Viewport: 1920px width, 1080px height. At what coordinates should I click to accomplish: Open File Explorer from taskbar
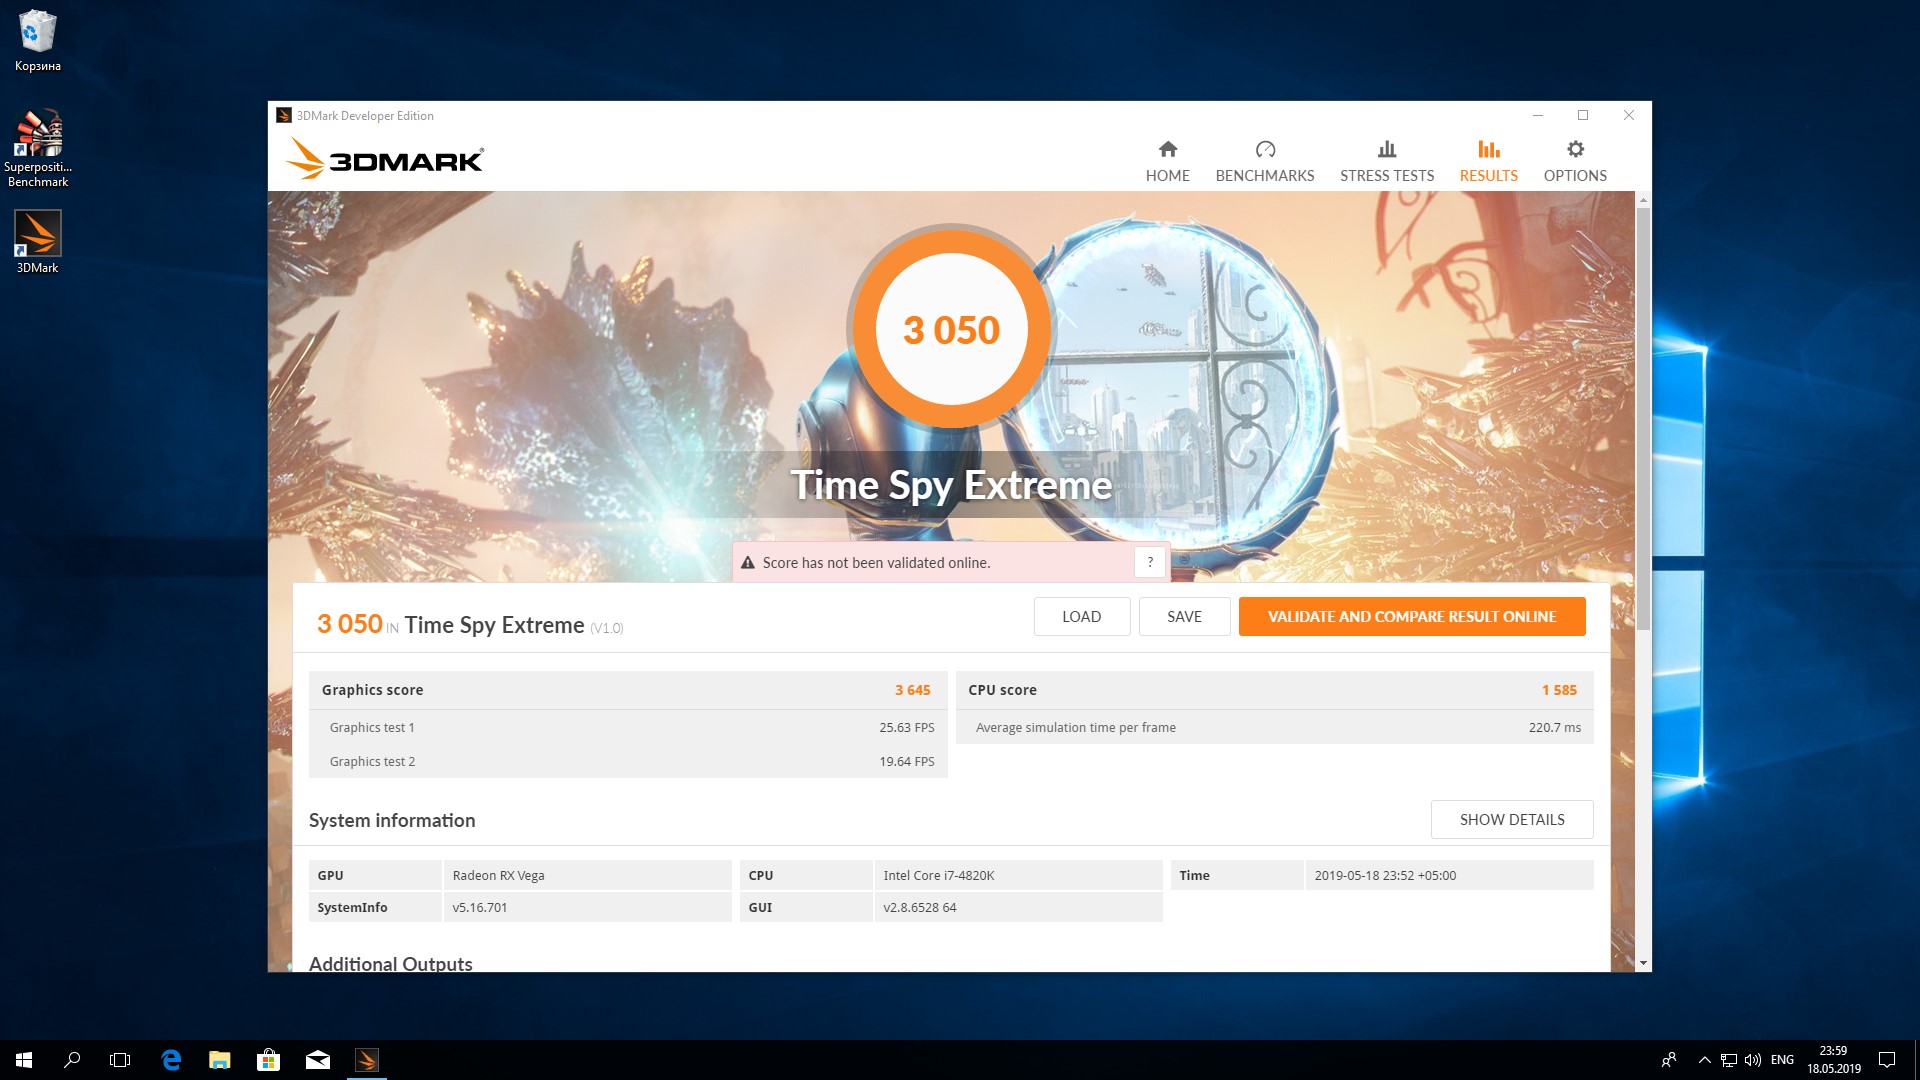coord(220,1060)
